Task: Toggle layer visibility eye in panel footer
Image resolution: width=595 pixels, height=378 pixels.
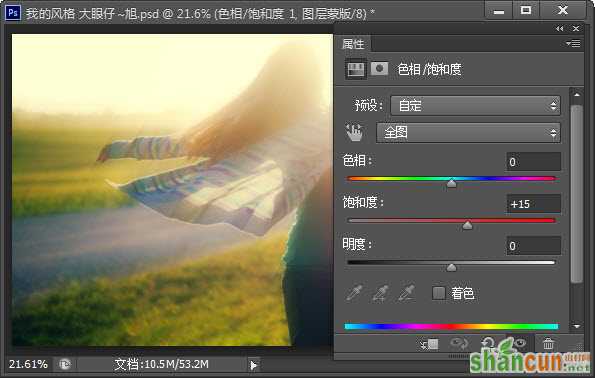Action: pos(520,343)
